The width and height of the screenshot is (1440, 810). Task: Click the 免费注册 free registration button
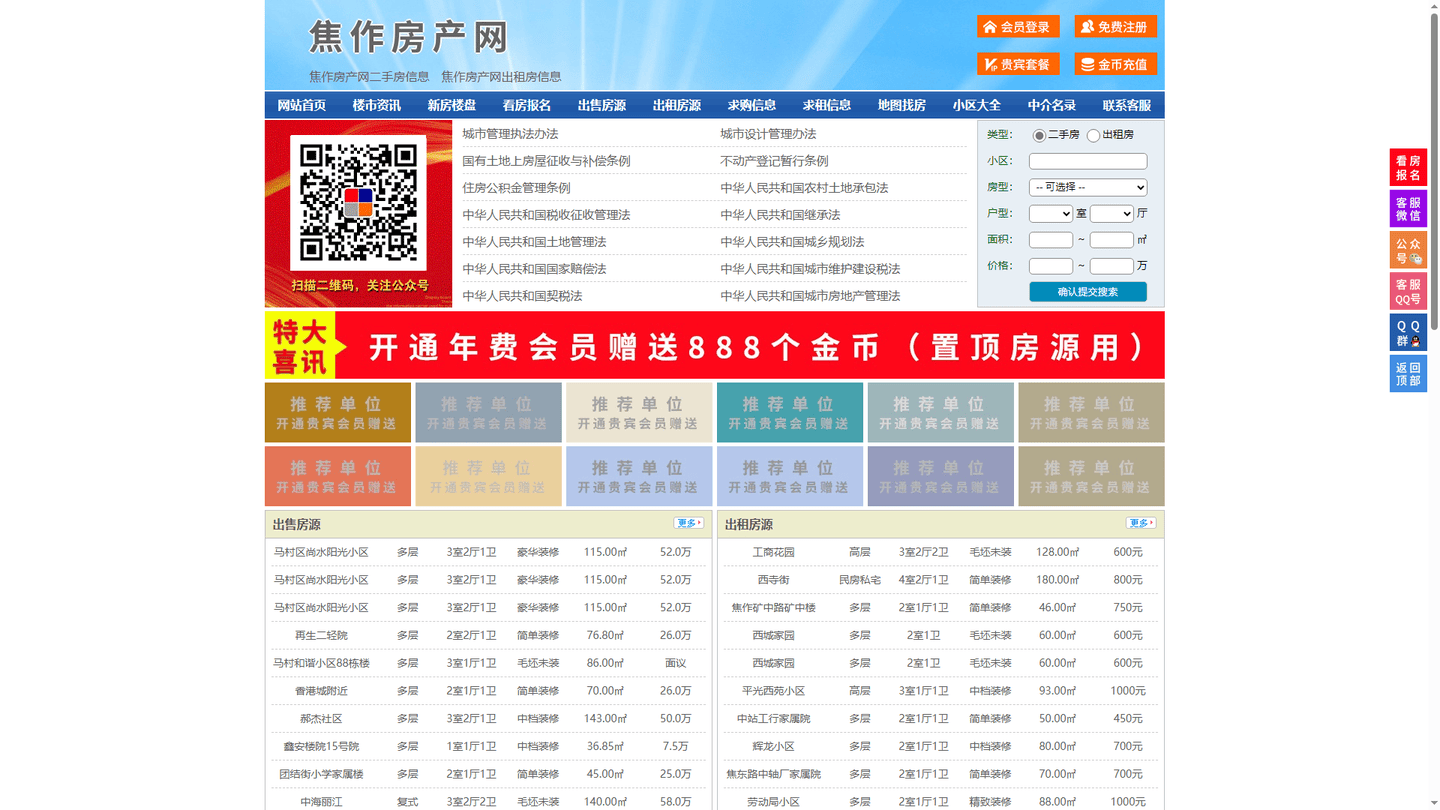1115,27
